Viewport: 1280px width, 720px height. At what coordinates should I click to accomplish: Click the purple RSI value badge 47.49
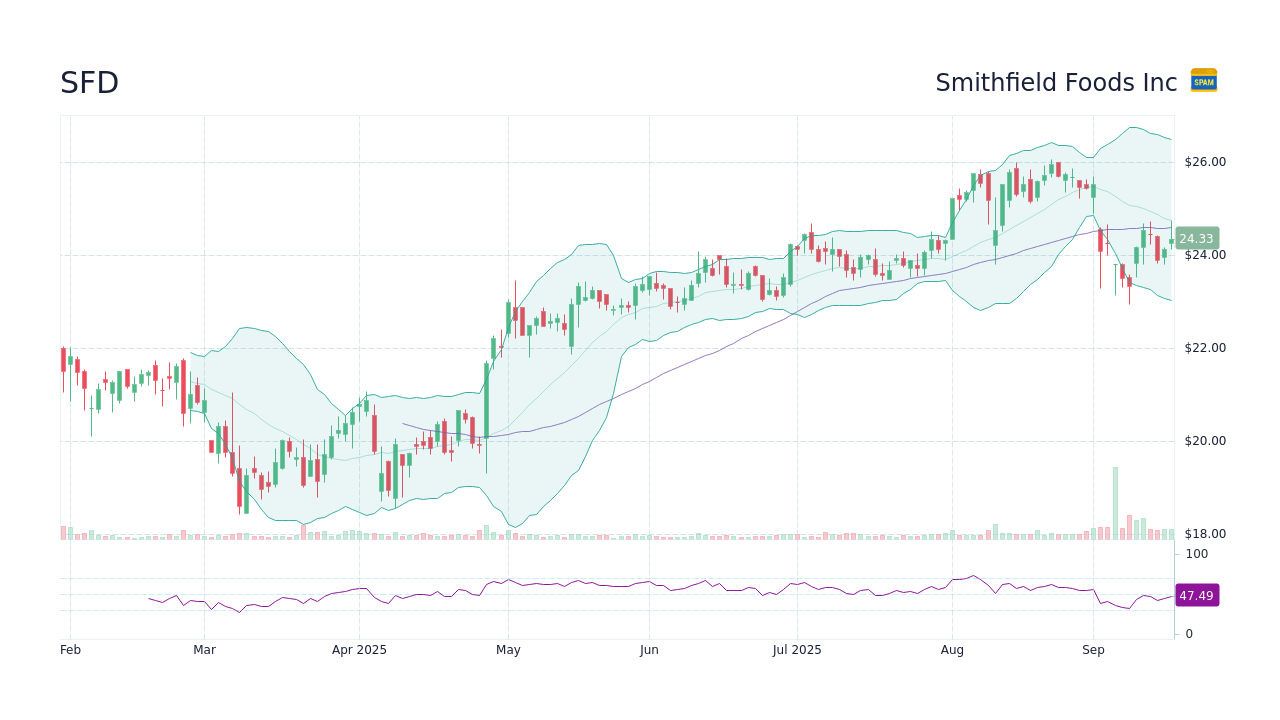[x=1196, y=595]
